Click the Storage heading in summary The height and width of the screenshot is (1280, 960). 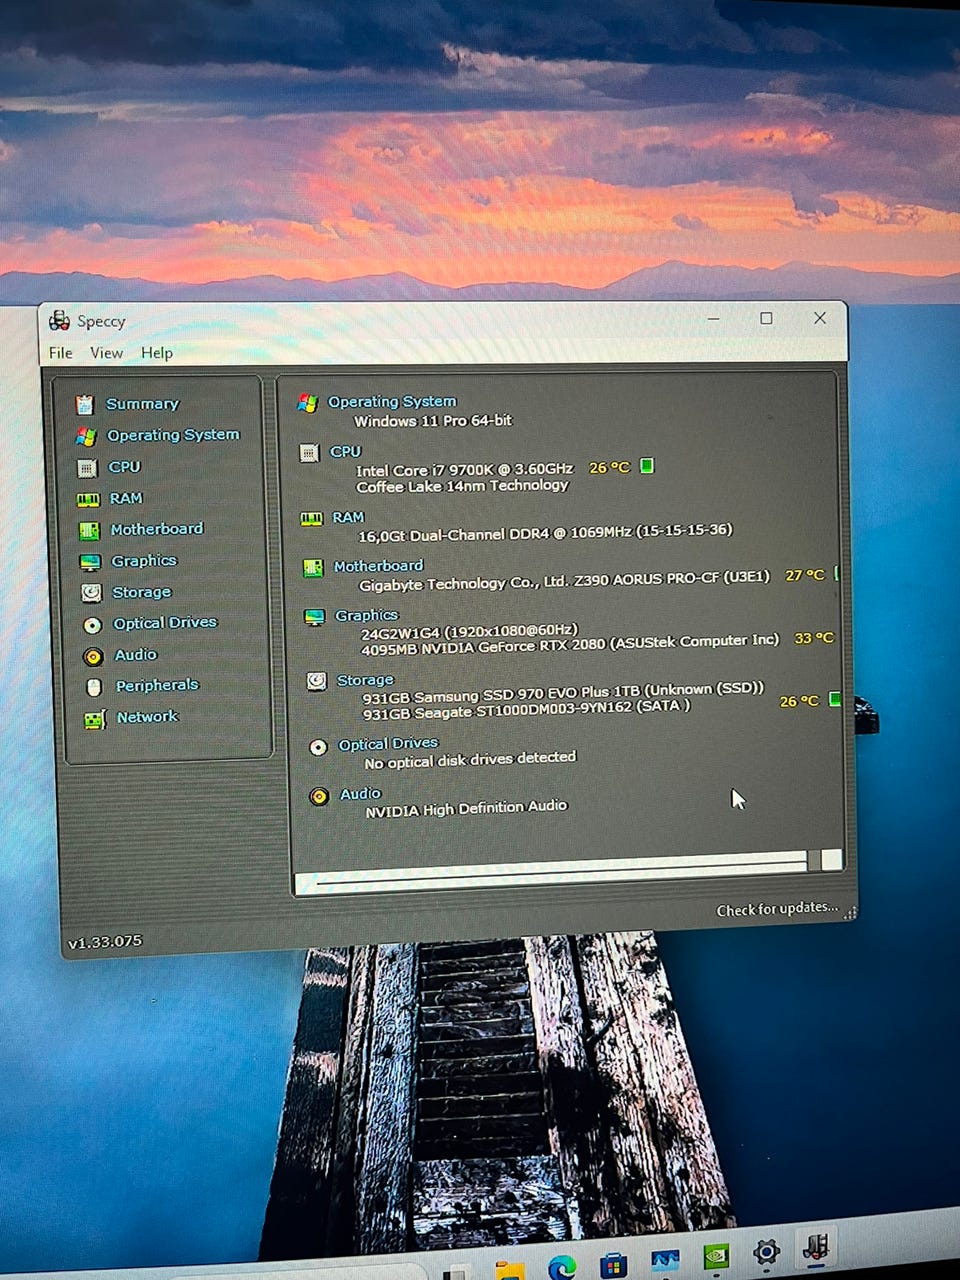365,680
